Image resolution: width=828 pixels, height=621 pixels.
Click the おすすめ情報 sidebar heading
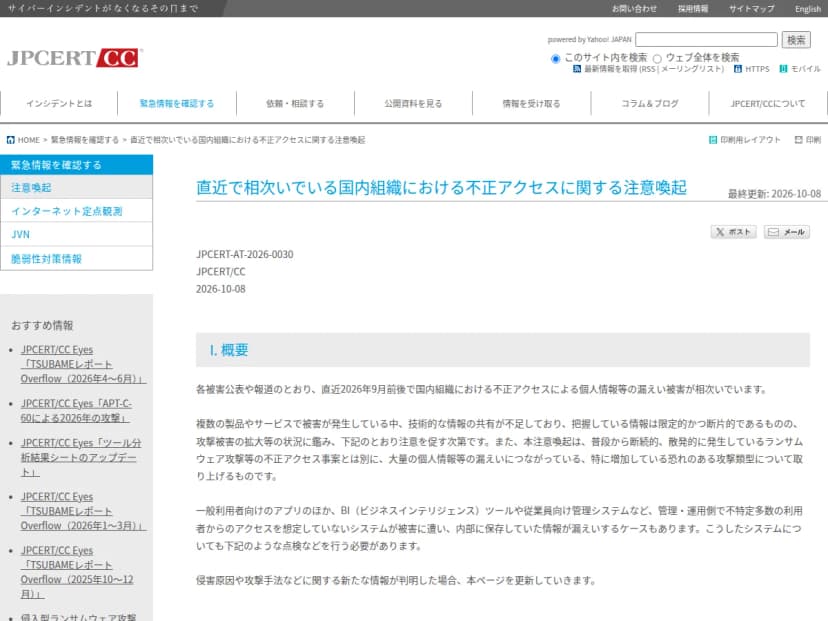pyautogui.click(x=42, y=325)
